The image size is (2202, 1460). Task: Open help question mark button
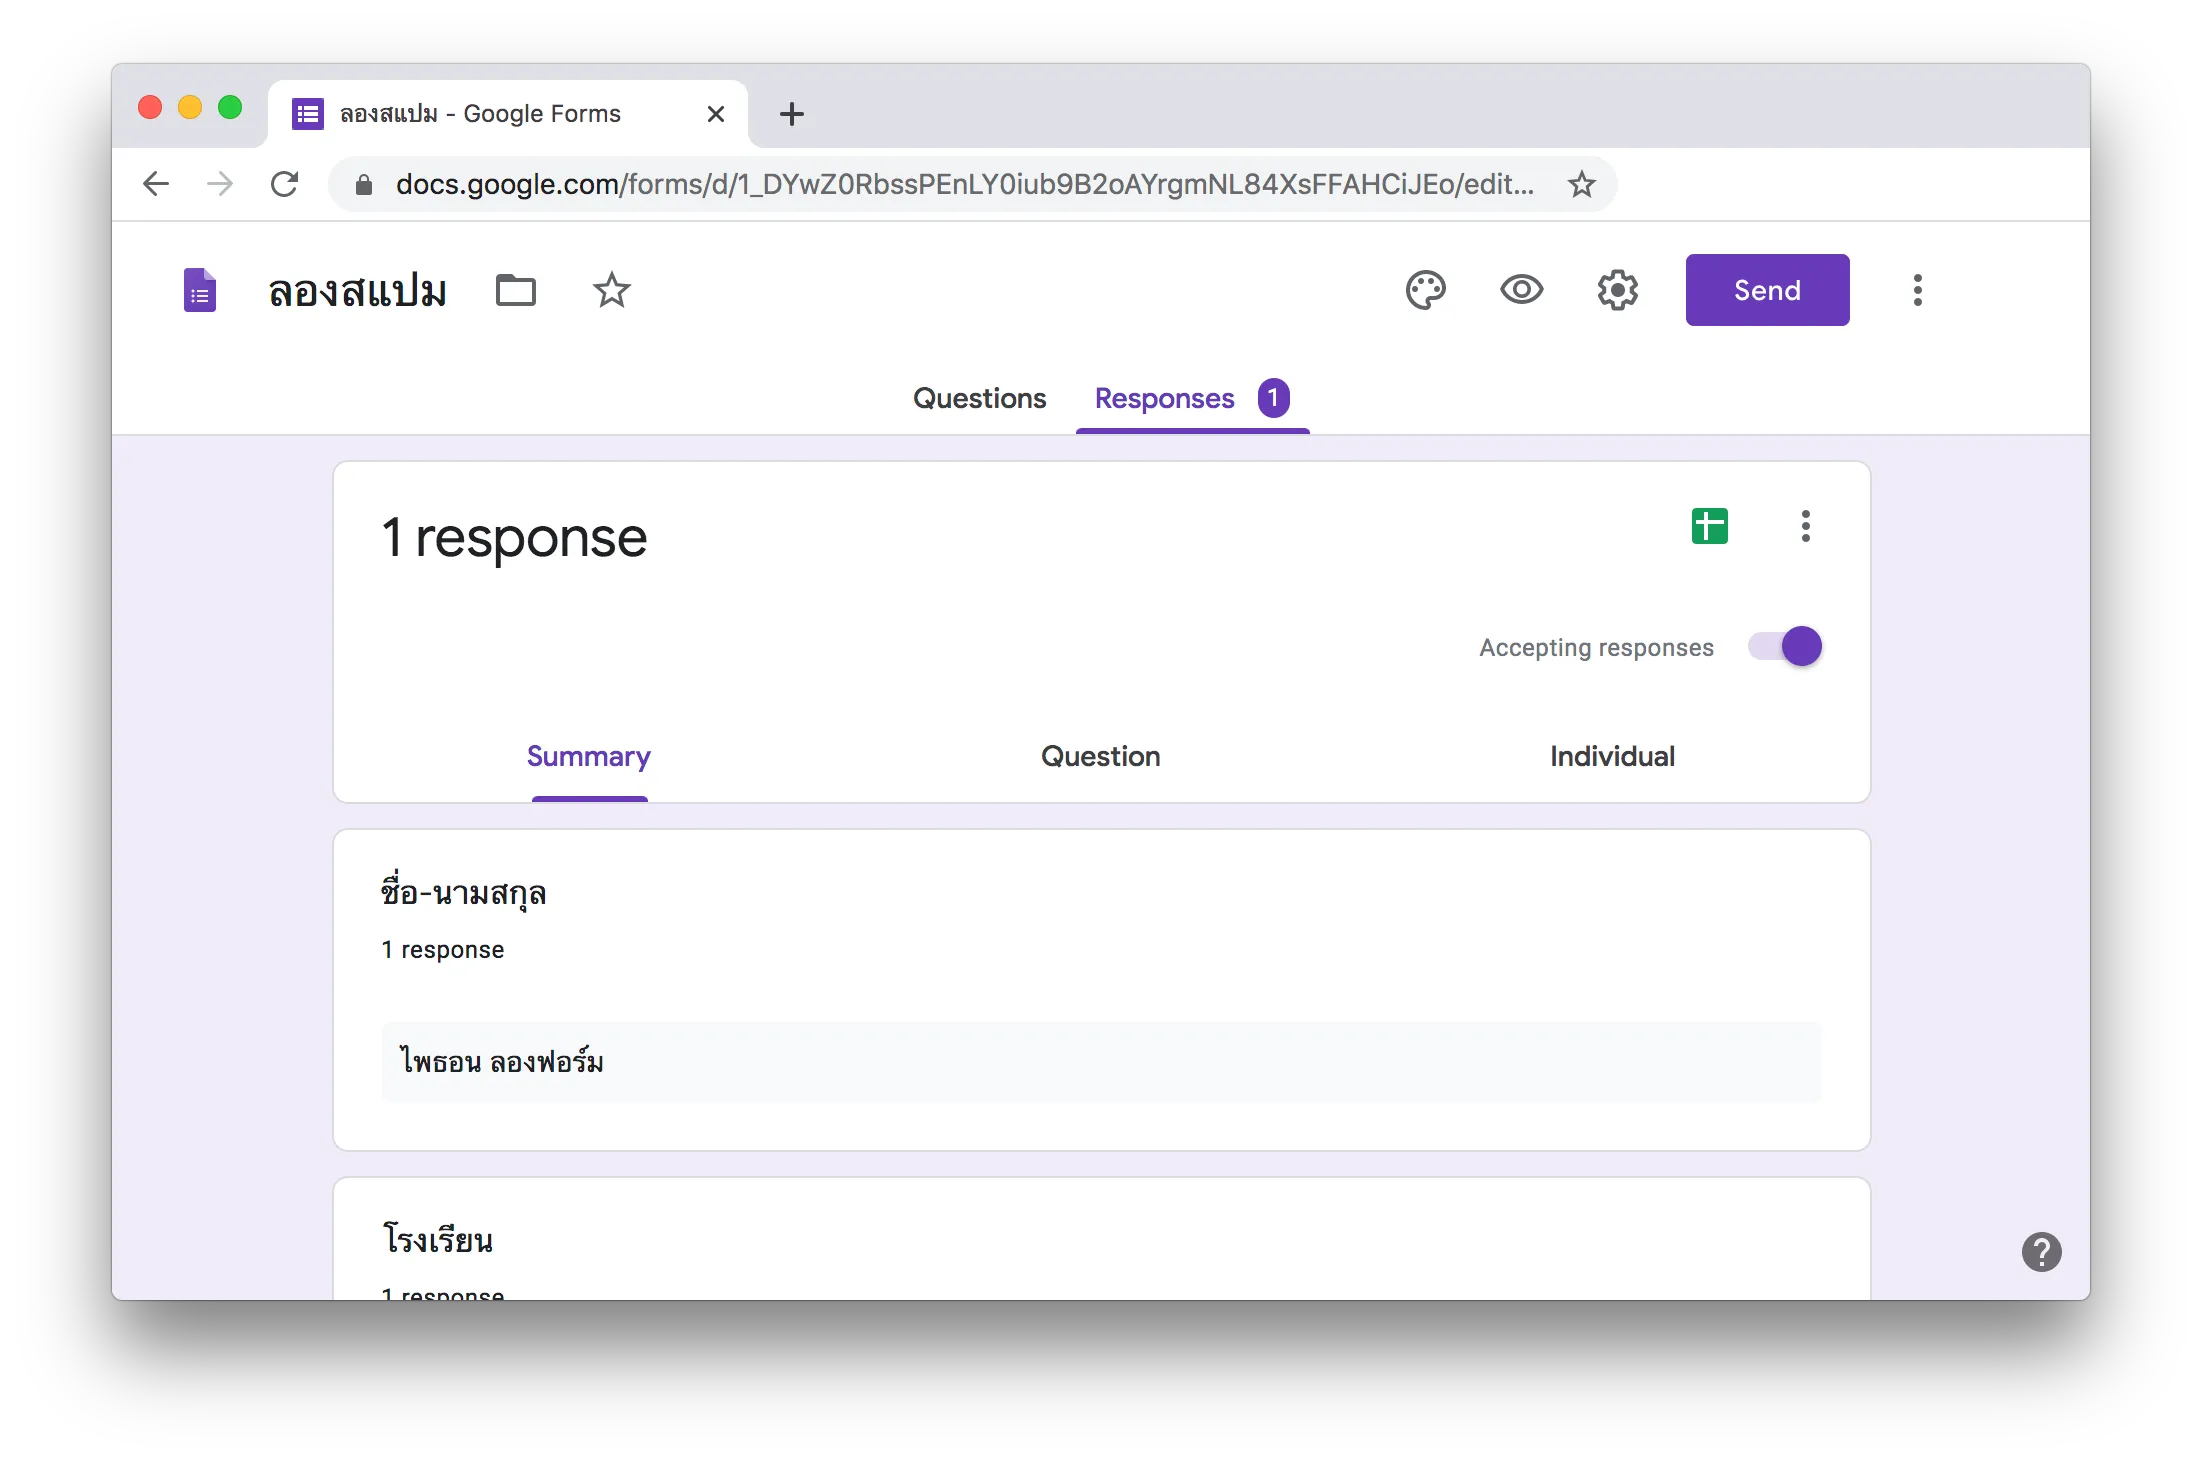[2041, 1251]
